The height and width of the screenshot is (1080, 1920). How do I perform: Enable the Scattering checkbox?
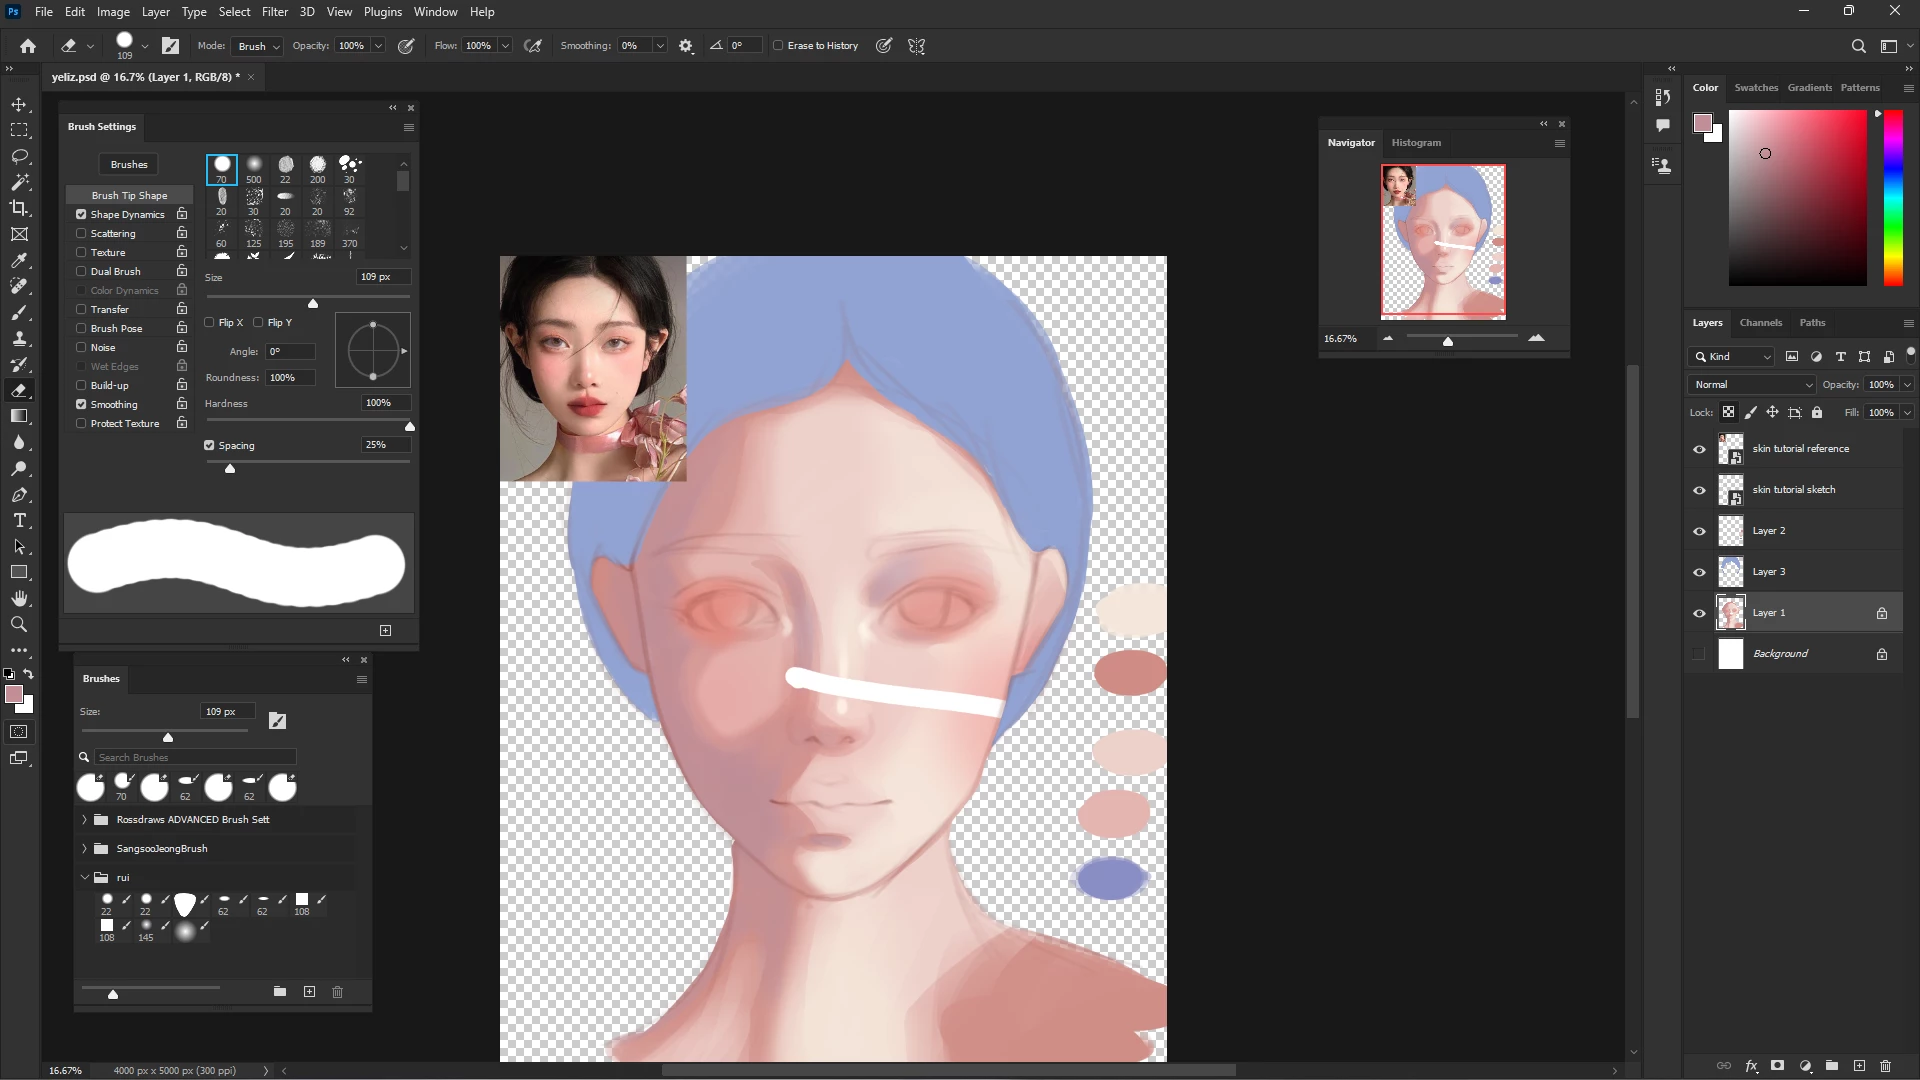click(x=81, y=233)
